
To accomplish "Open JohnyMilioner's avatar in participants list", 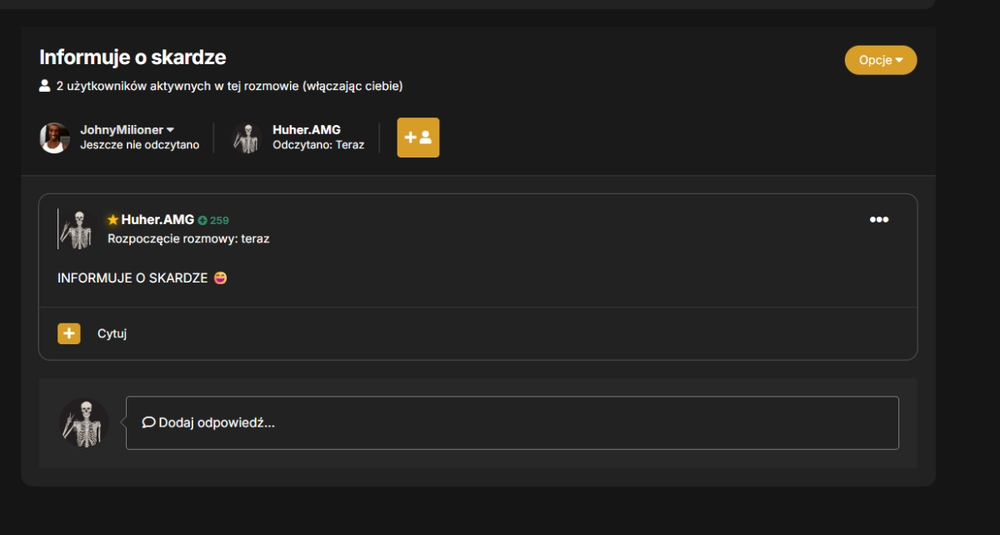I will click(55, 138).
